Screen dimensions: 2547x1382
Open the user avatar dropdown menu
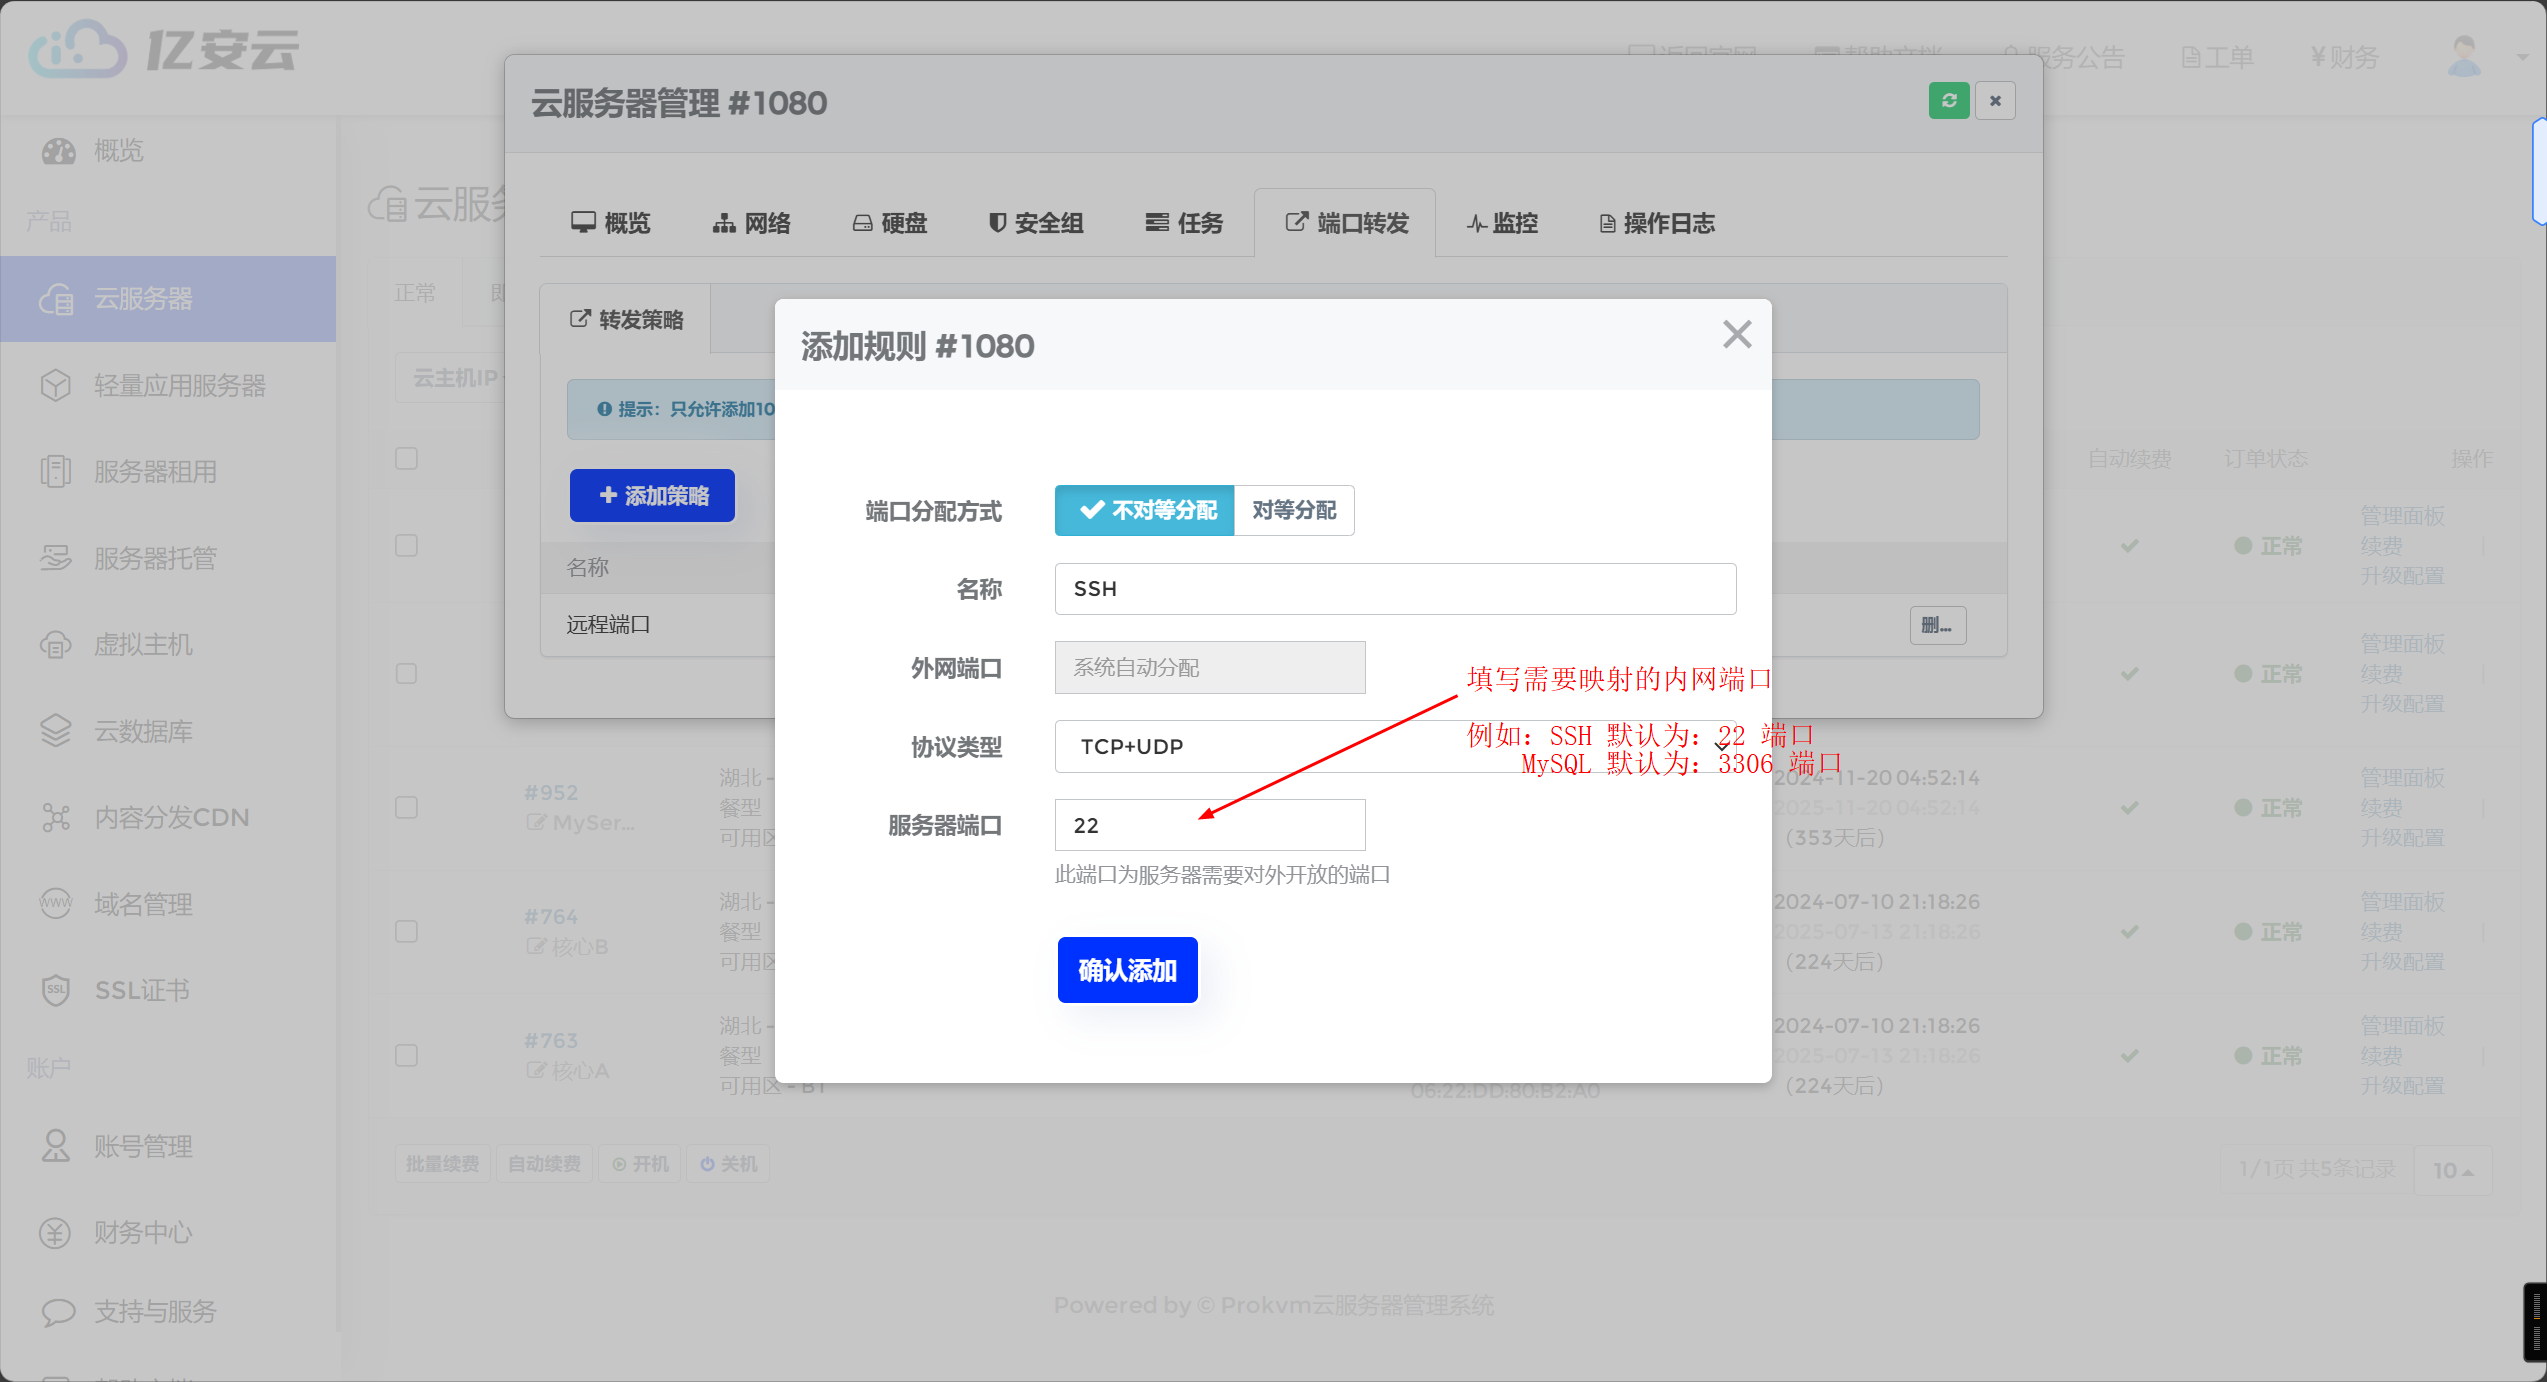coord(2465,57)
